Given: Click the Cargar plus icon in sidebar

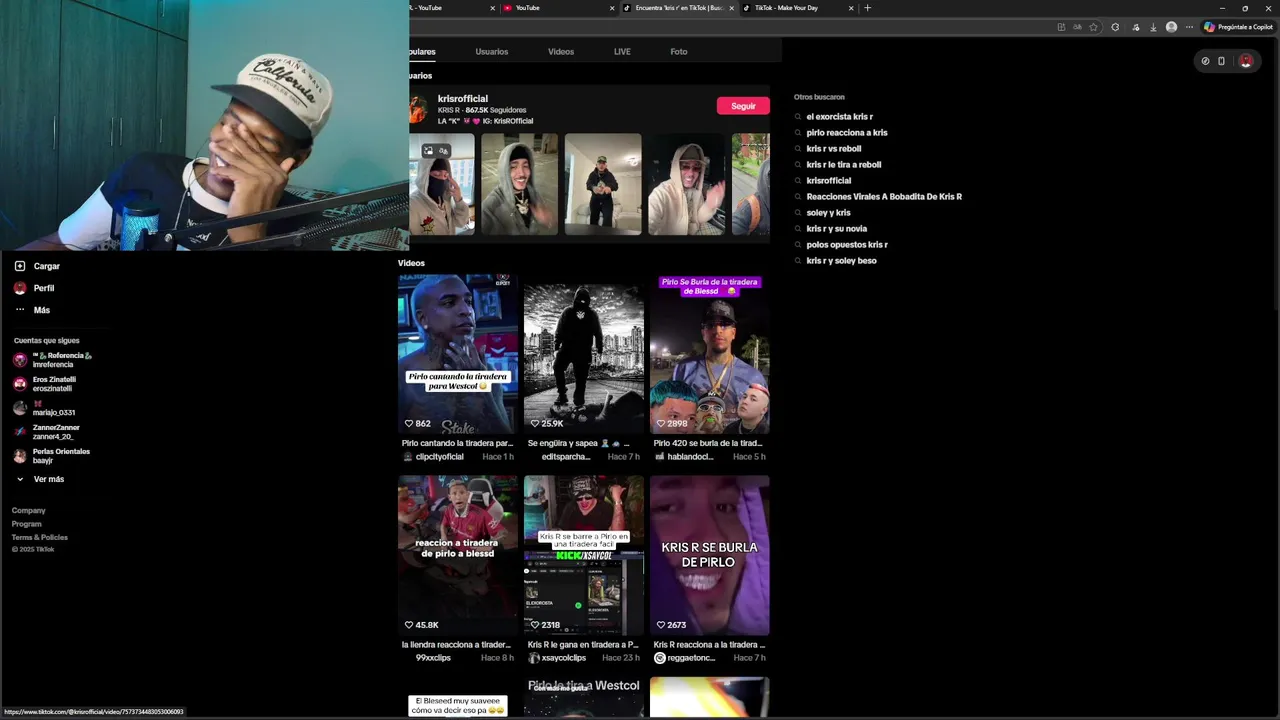Looking at the screenshot, I should point(20,266).
